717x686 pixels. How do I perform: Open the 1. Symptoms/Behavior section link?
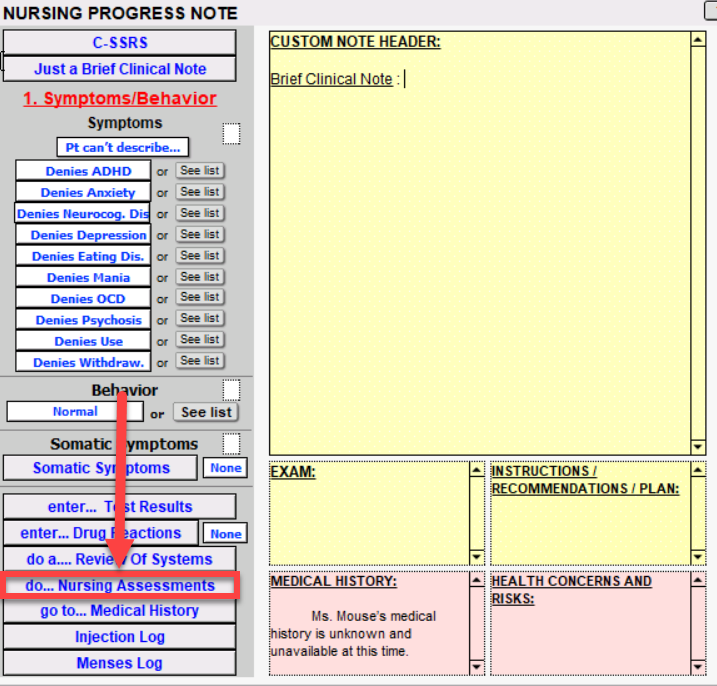click(120, 98)
